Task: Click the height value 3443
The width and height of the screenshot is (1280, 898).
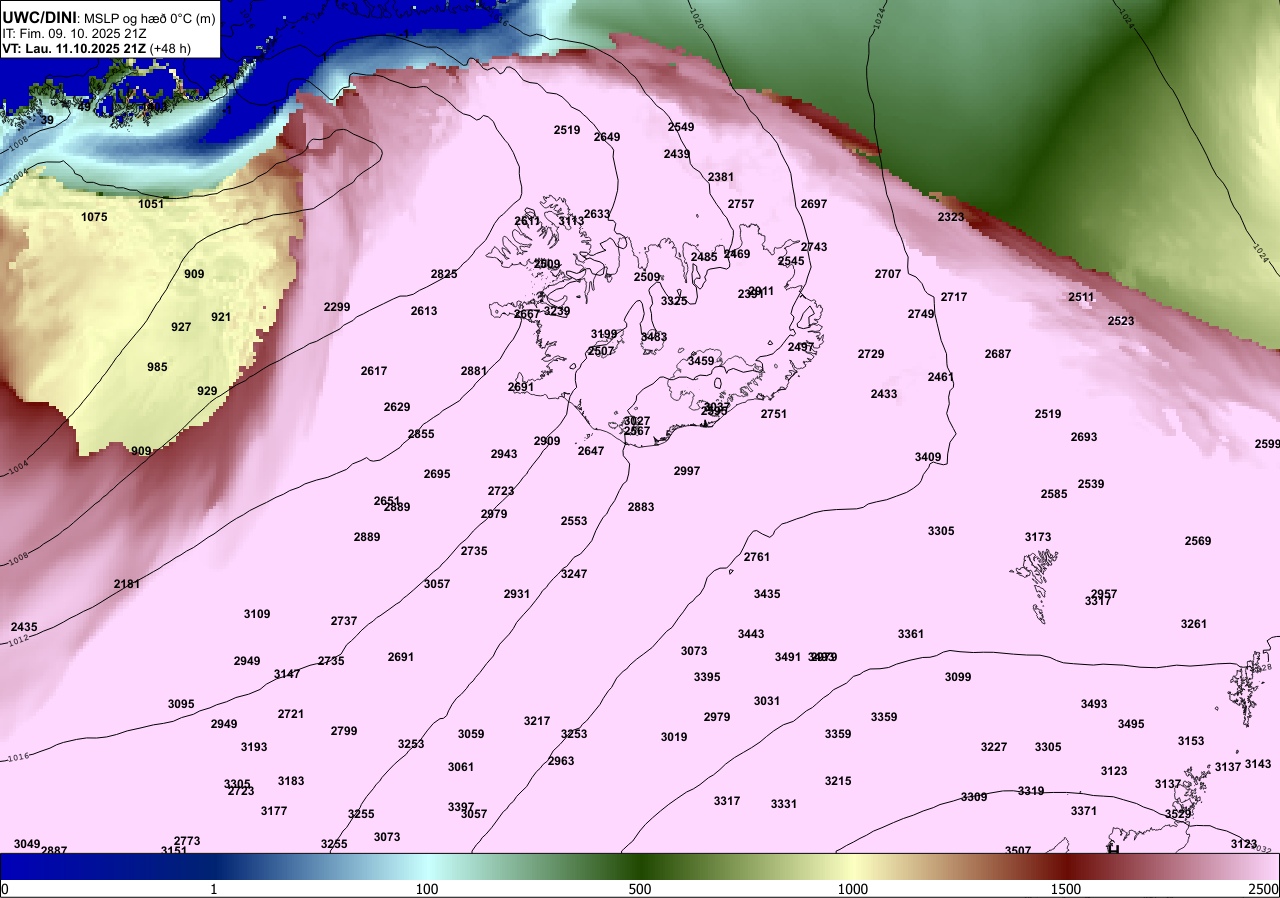Action: [751, 634]
